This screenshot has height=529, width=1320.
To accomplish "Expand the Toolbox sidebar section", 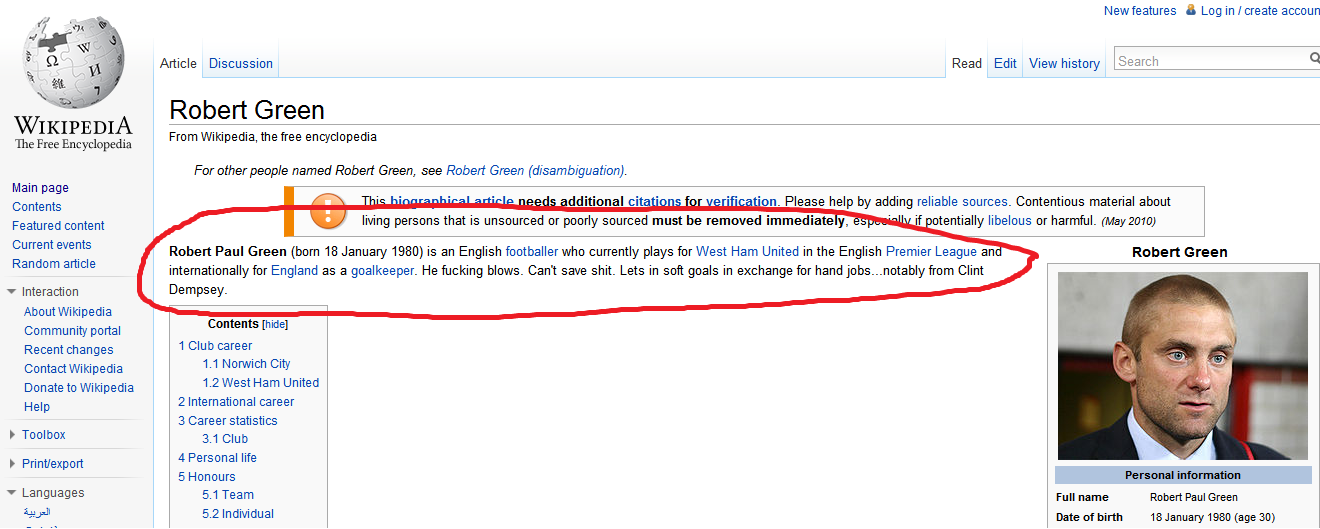I will (x=12, y=435).
